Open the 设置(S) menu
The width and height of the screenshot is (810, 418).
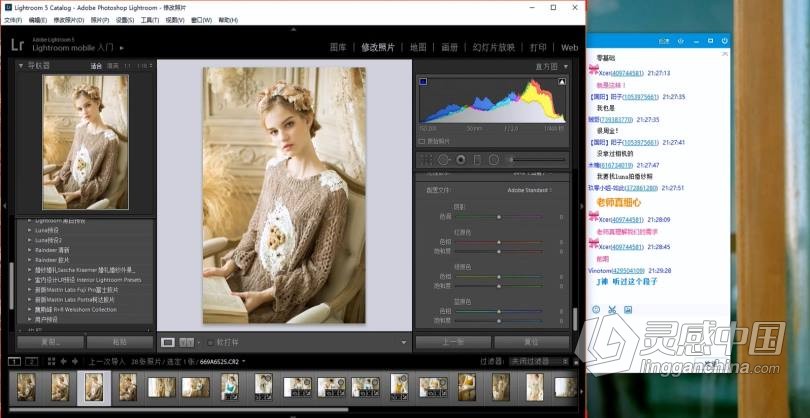[124, 20]
